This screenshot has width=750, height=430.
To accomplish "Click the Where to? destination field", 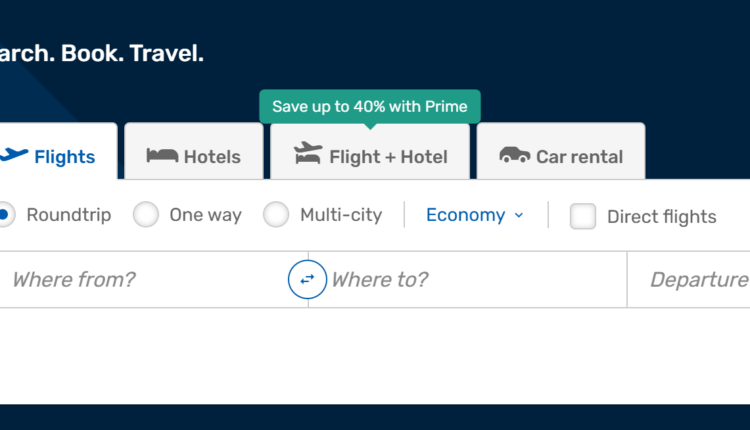I will [x=470, y=280].
